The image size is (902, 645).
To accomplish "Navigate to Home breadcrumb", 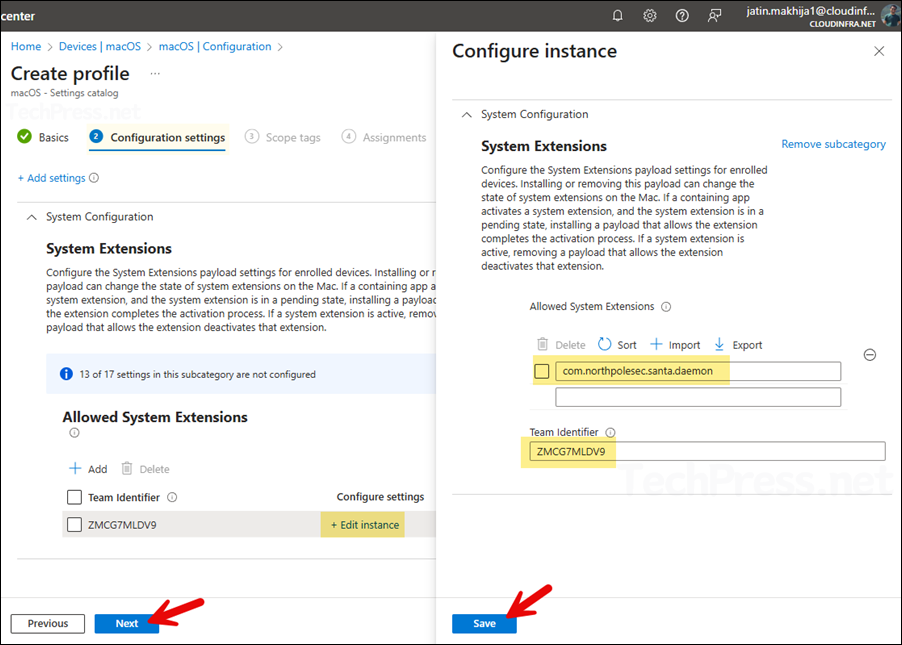I will point(26,47).
